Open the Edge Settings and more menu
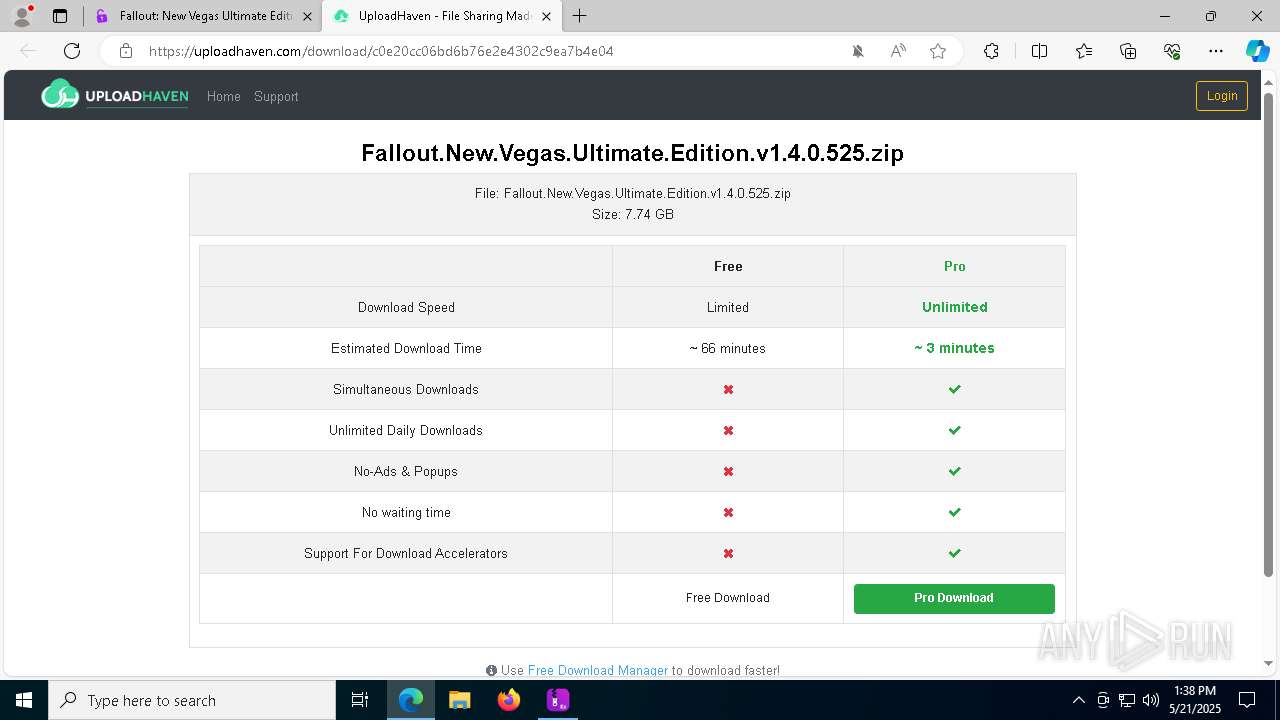1280x720 pixels. point(1216,51)
